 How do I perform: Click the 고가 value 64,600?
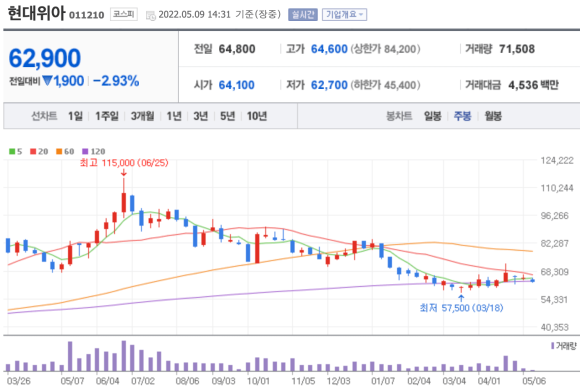(329, 49)
